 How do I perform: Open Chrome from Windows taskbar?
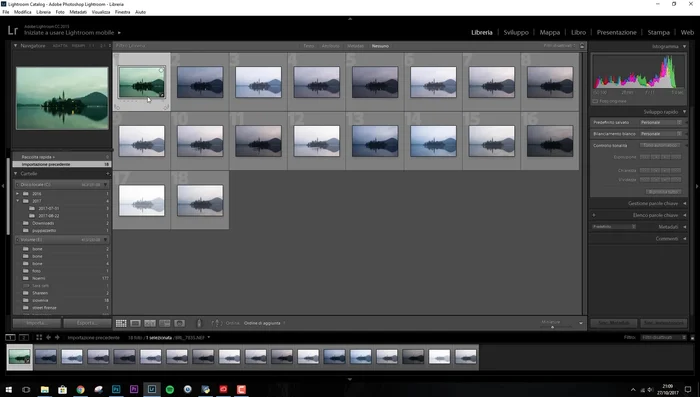click(x=80, y=389)
